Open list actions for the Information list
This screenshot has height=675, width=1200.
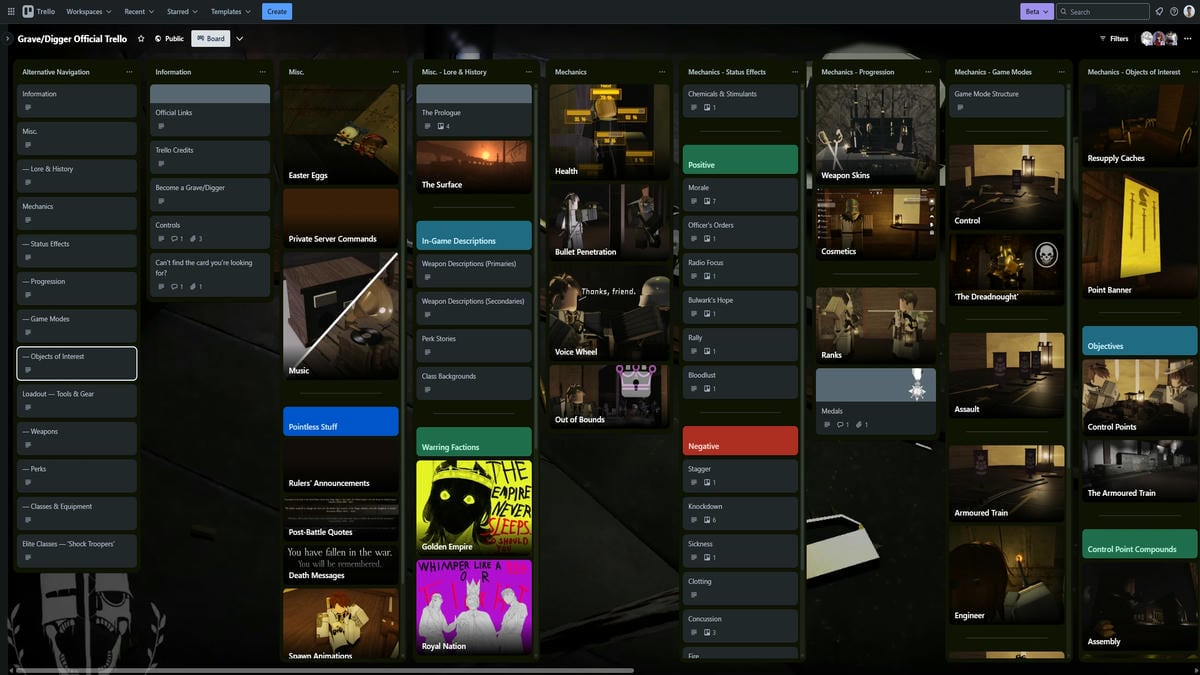(263, 72)
